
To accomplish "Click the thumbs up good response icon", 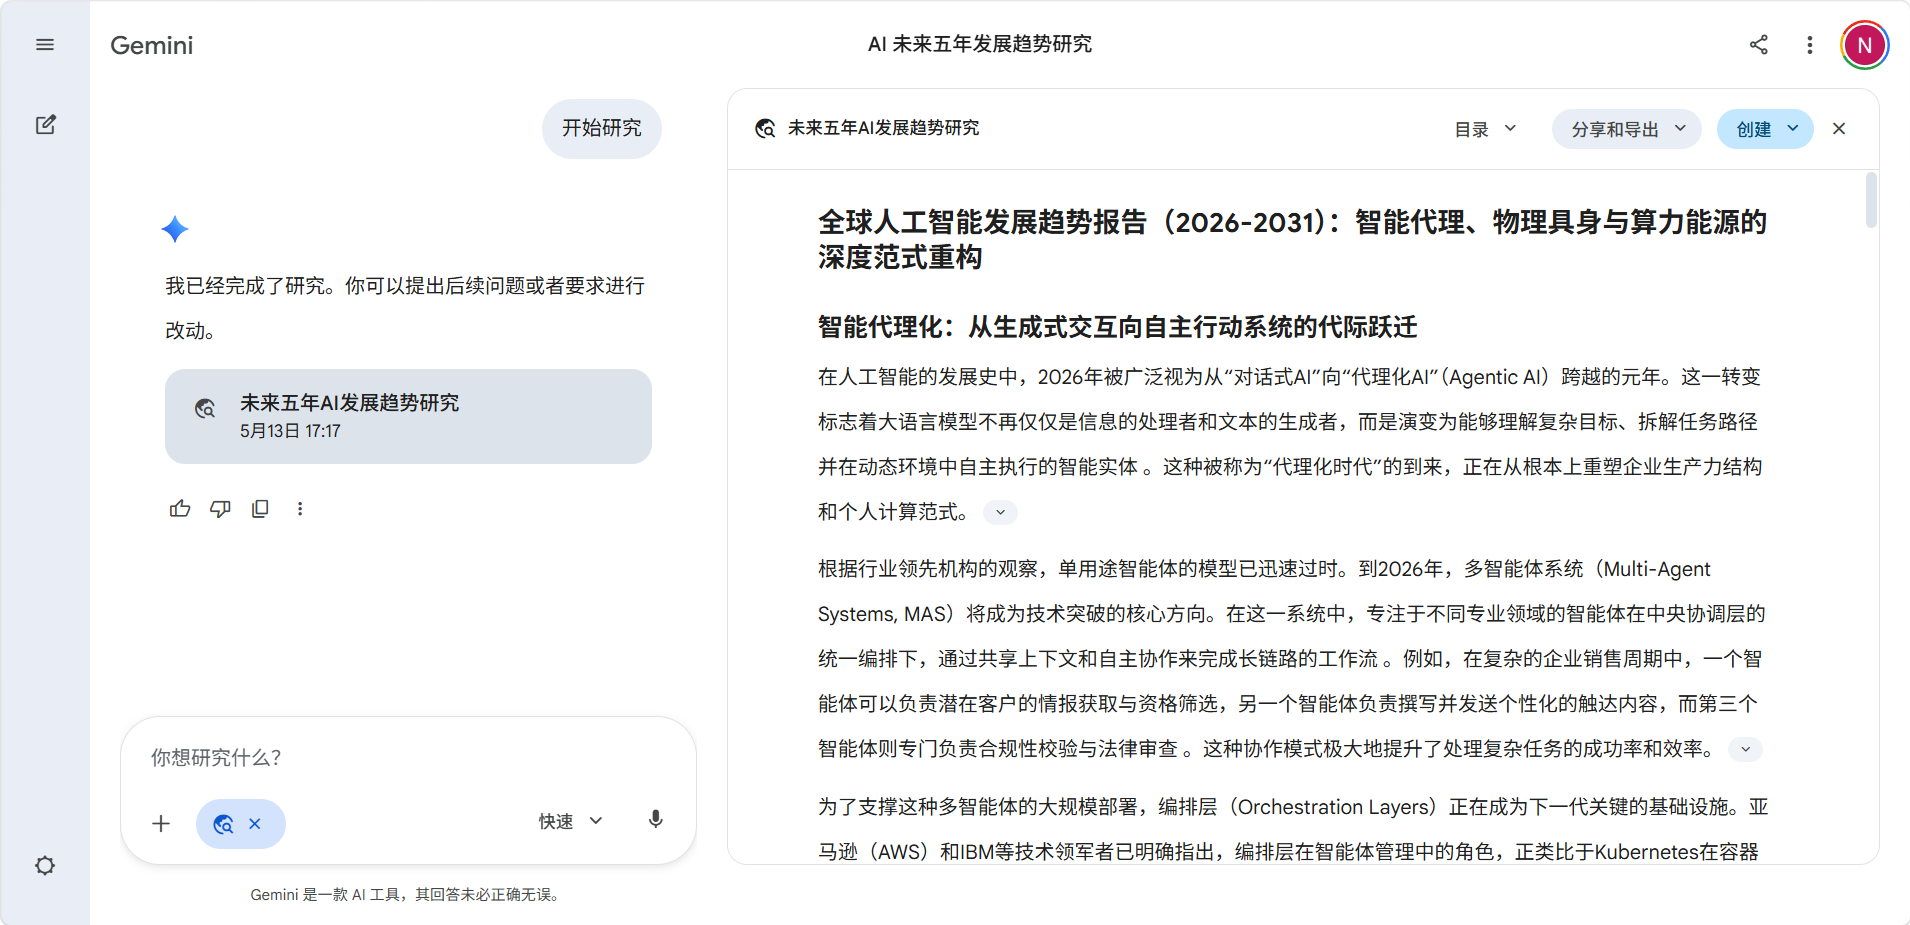I will pyautogui.click(x=180, y=509).
